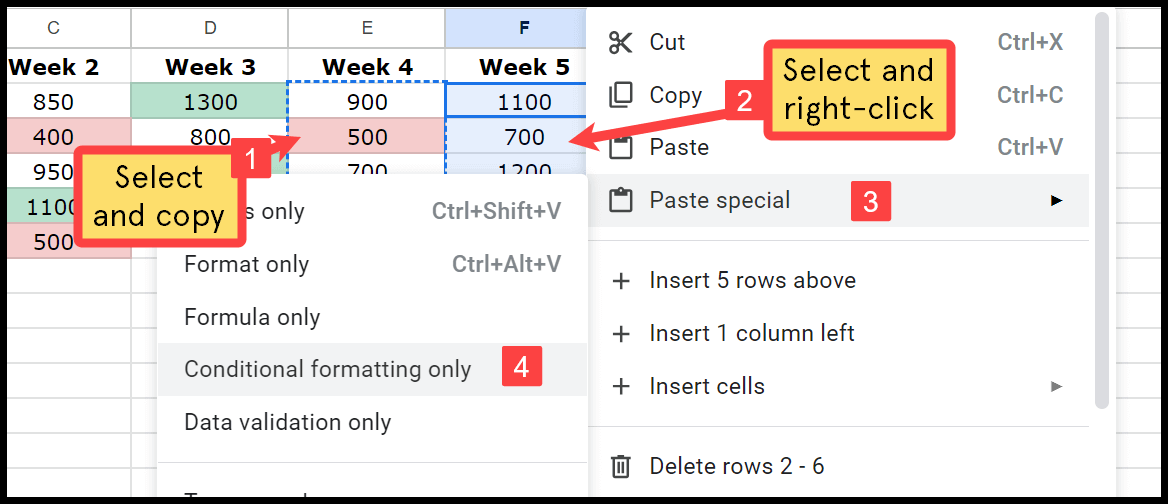The image size is (1168, 504).
Task: Click the plus icon for Insert 5 rows above
Action: click(x=620, y=281)
